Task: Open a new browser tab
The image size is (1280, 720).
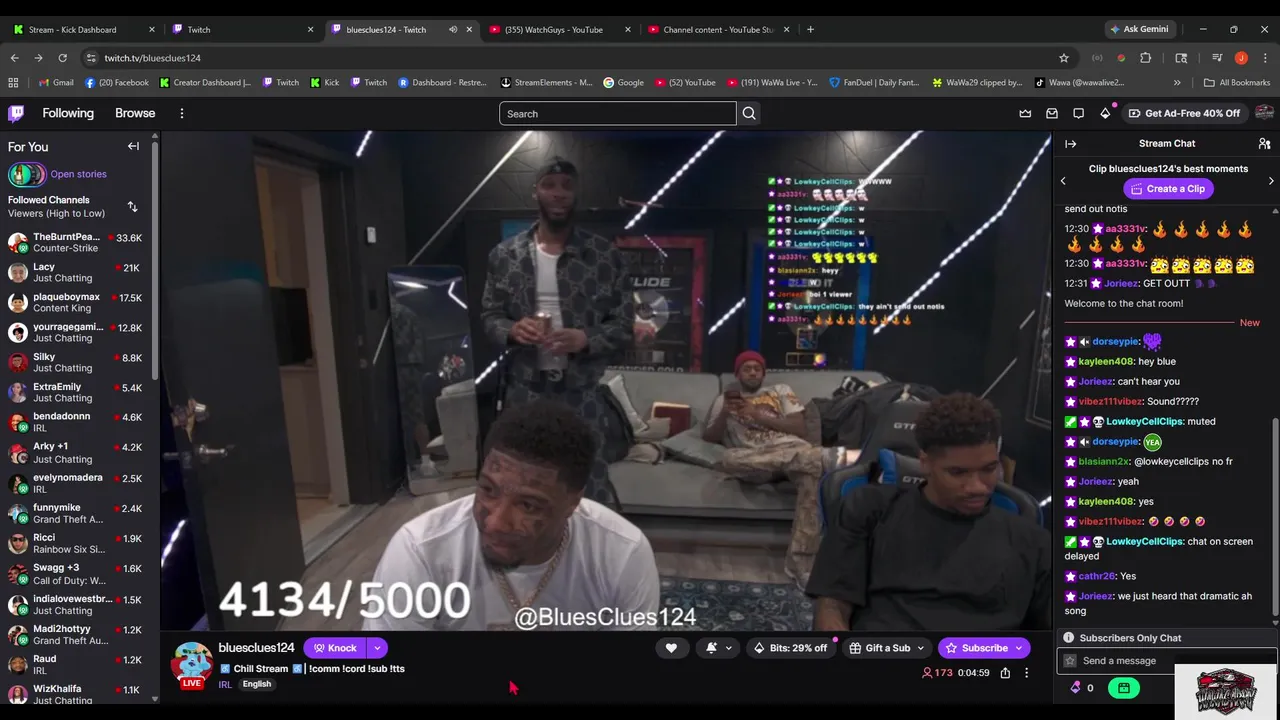Action: (x=810, y=29)
